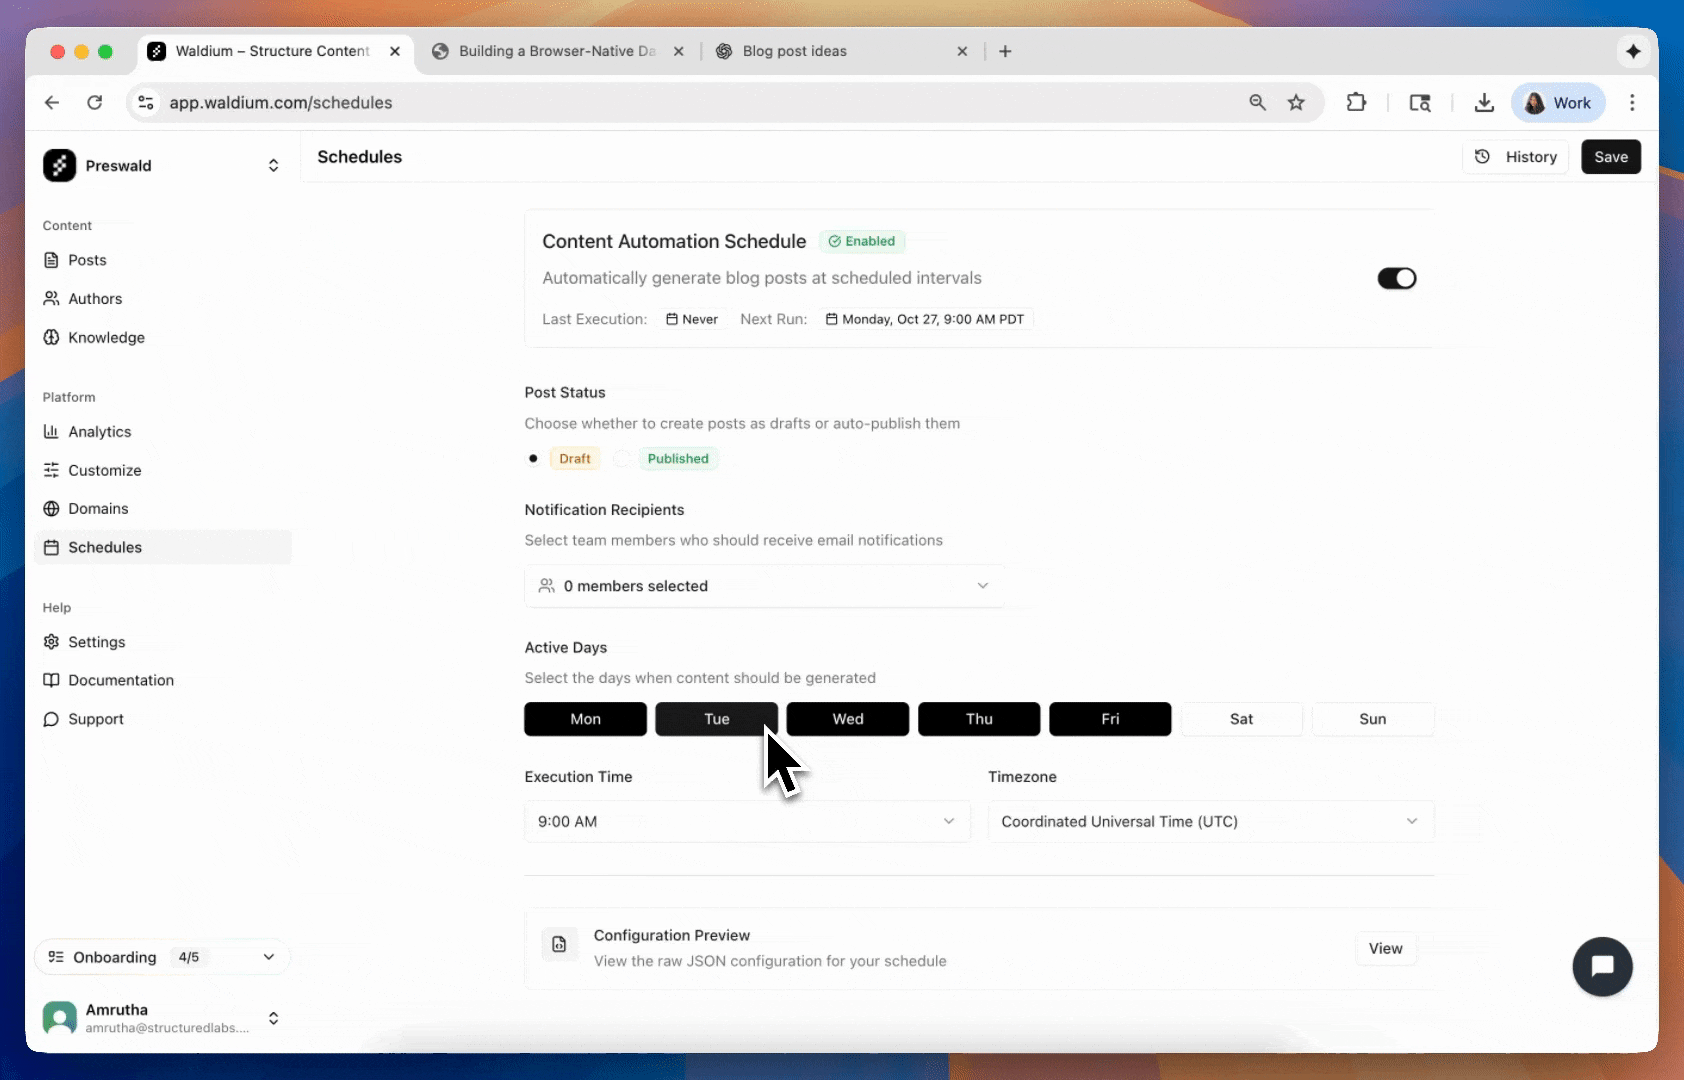Select Authors in the sidebar
This screenshot has width=1684, height=1080.
point(94,298)
